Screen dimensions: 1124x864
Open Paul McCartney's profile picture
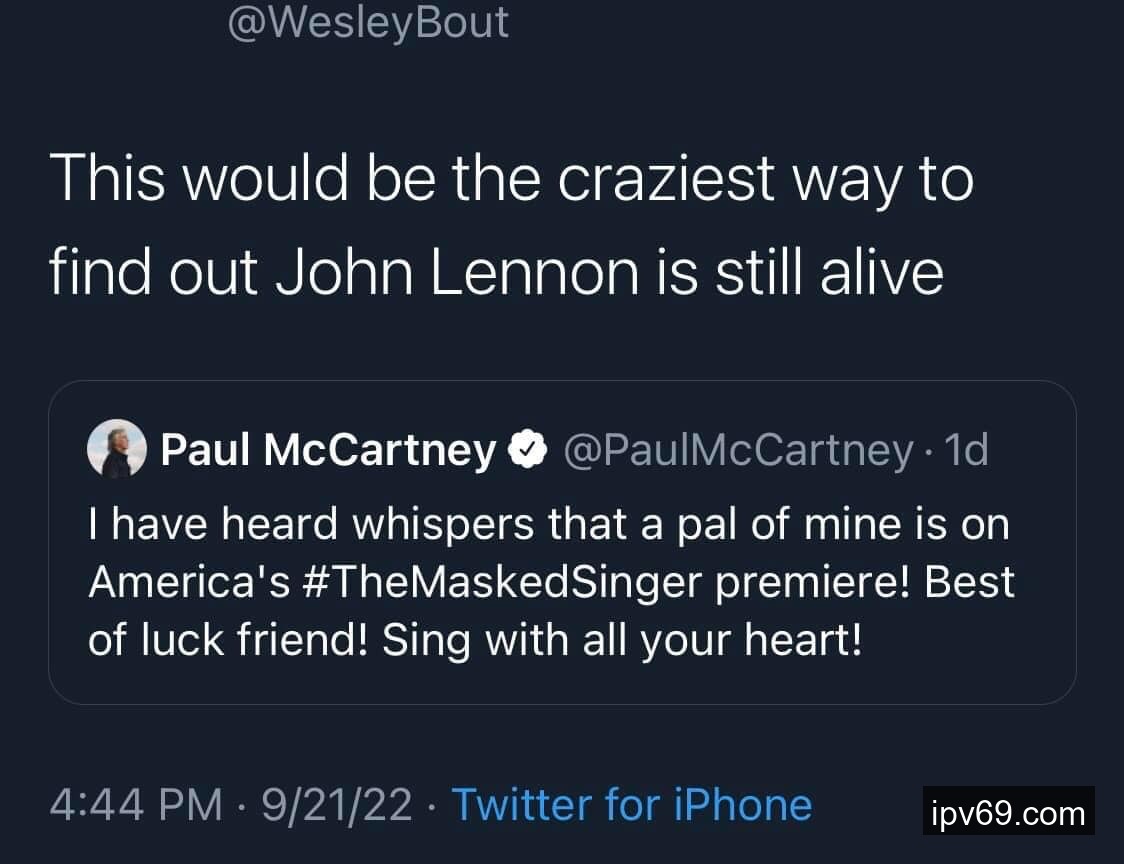118,449
